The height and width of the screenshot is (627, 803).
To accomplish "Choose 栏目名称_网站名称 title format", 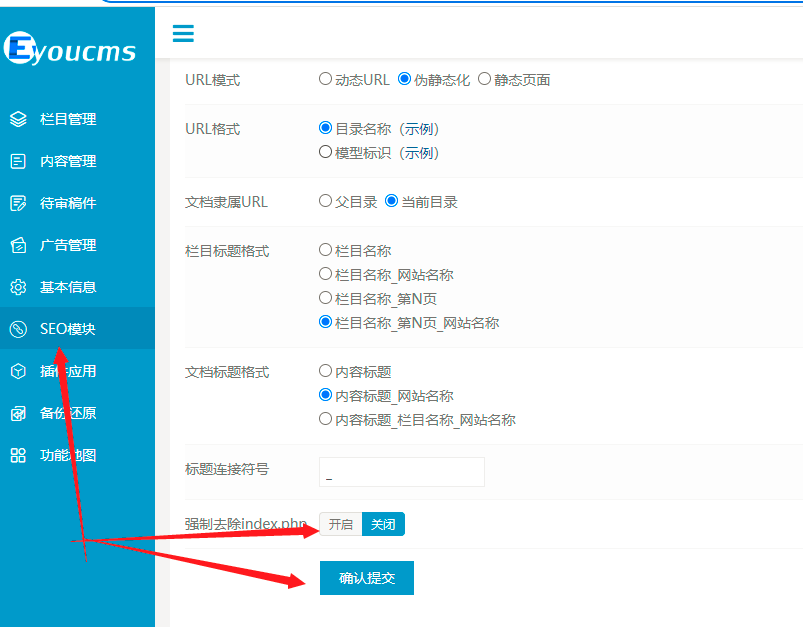I will [325, 274].
